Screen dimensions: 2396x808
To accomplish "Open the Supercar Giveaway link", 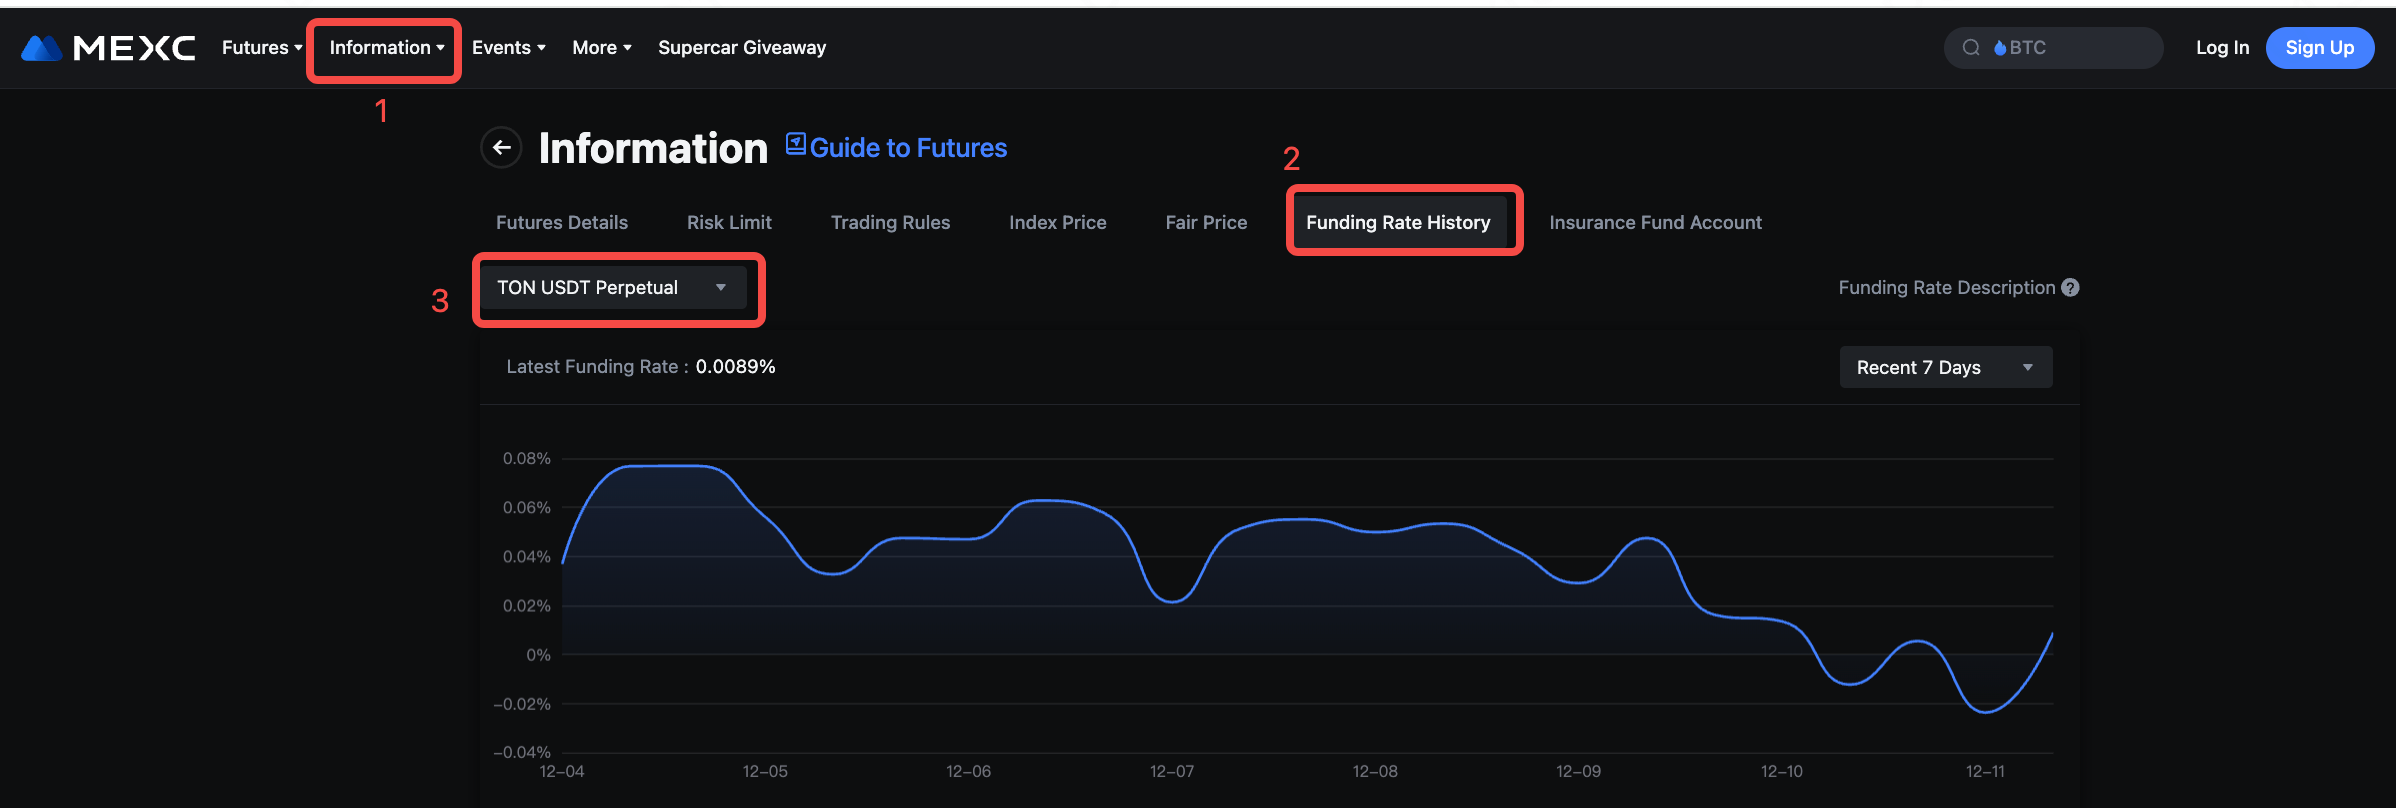I will [742, 48].
